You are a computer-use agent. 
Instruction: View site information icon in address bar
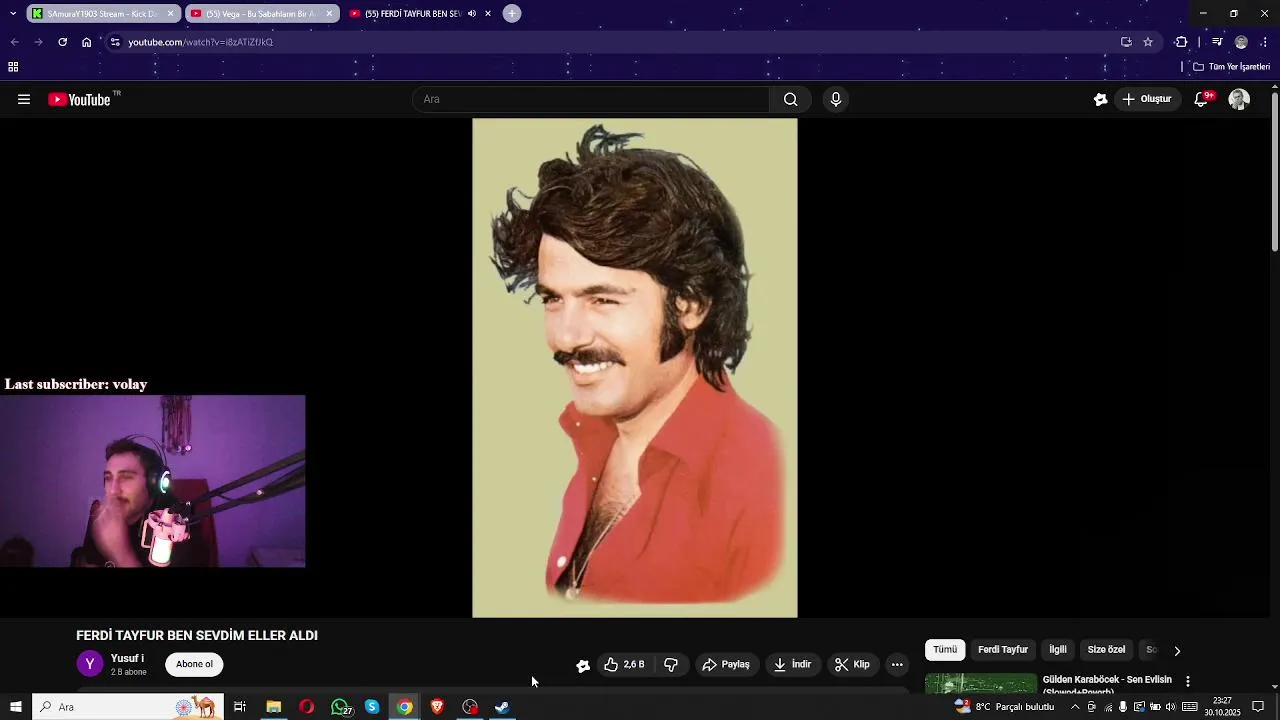pos(115,42)
